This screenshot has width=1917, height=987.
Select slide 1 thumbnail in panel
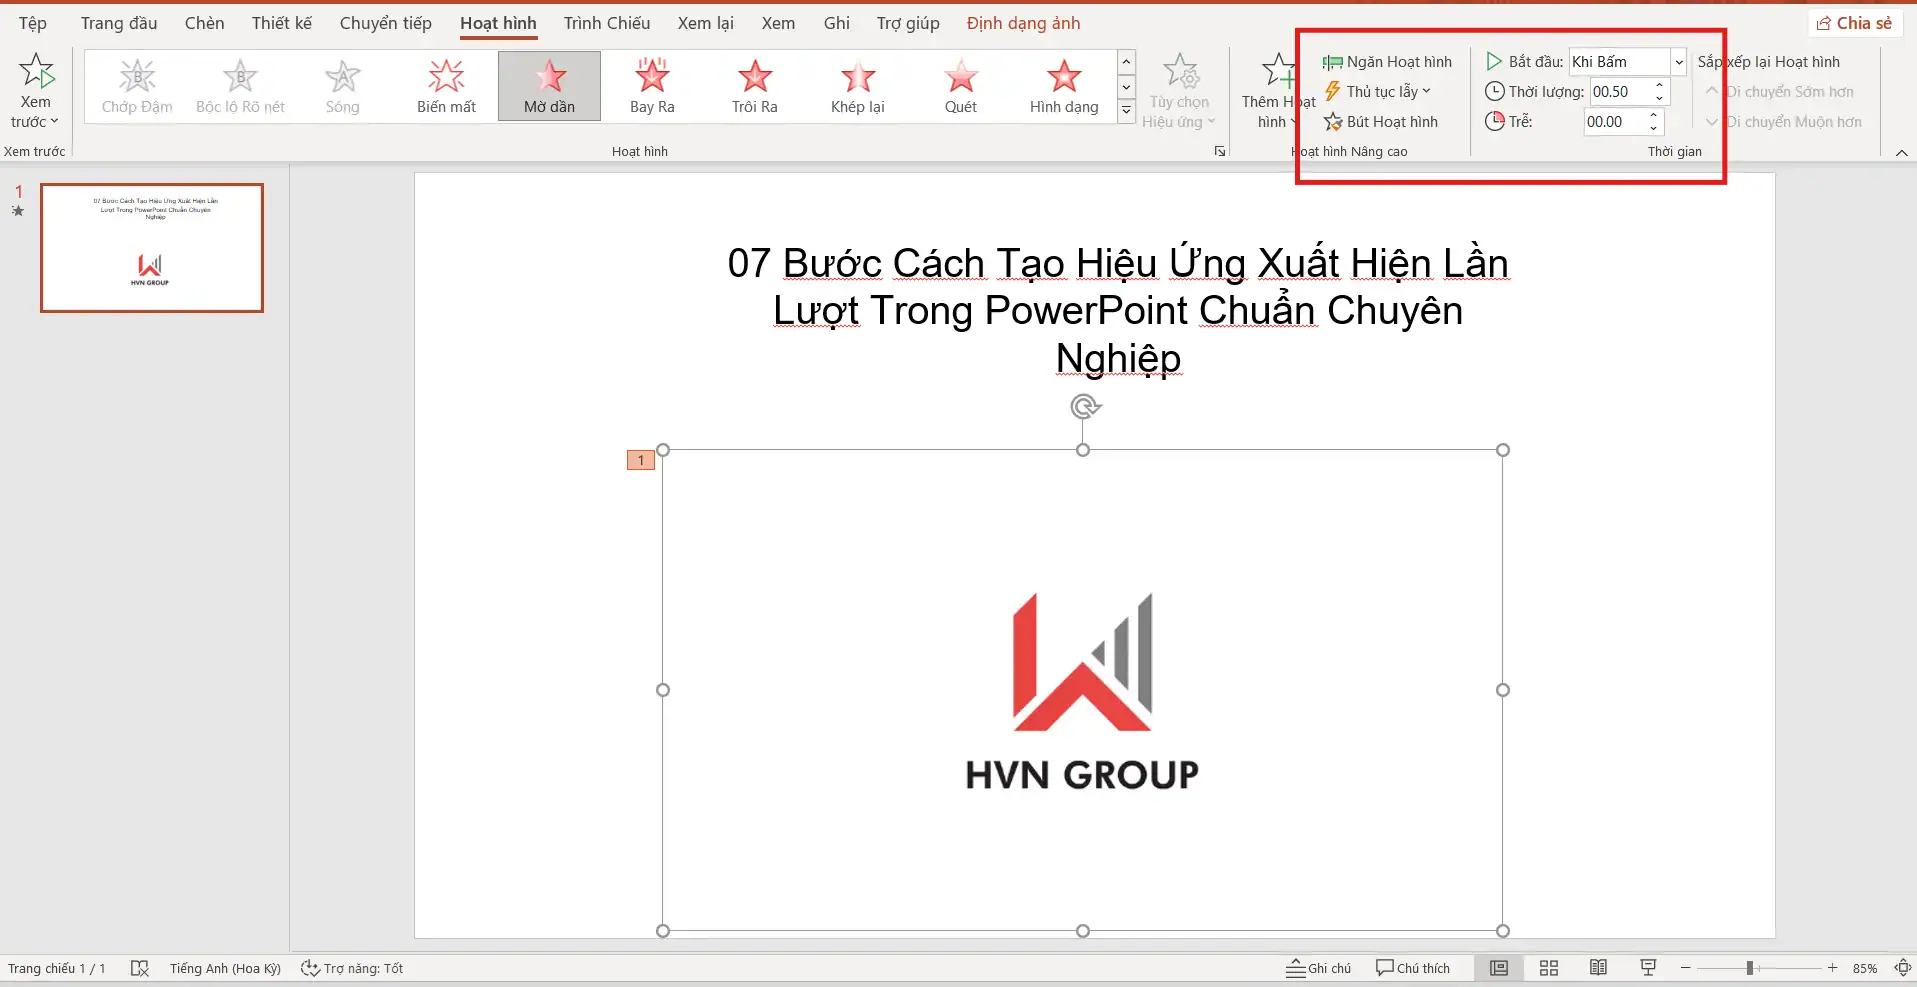pos(152,248)
